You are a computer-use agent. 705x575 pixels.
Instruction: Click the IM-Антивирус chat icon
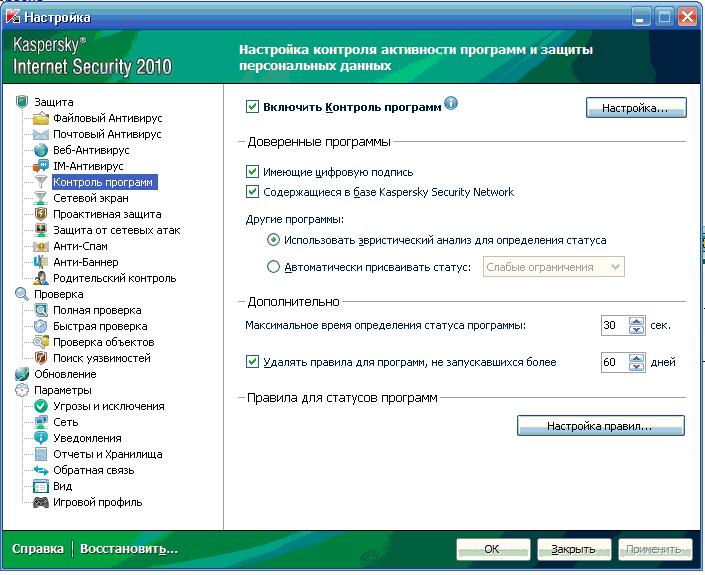pos(40,166)
